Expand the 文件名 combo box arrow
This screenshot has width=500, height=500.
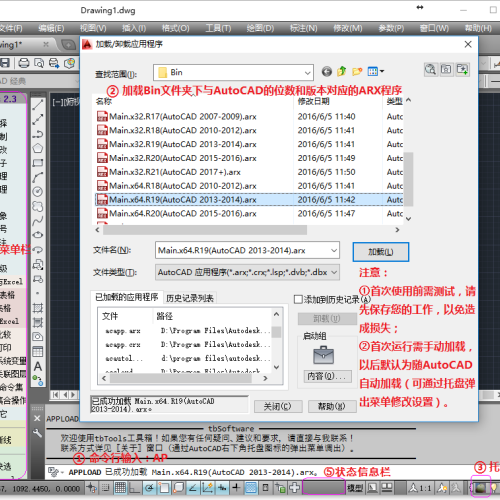click(334, 250)
